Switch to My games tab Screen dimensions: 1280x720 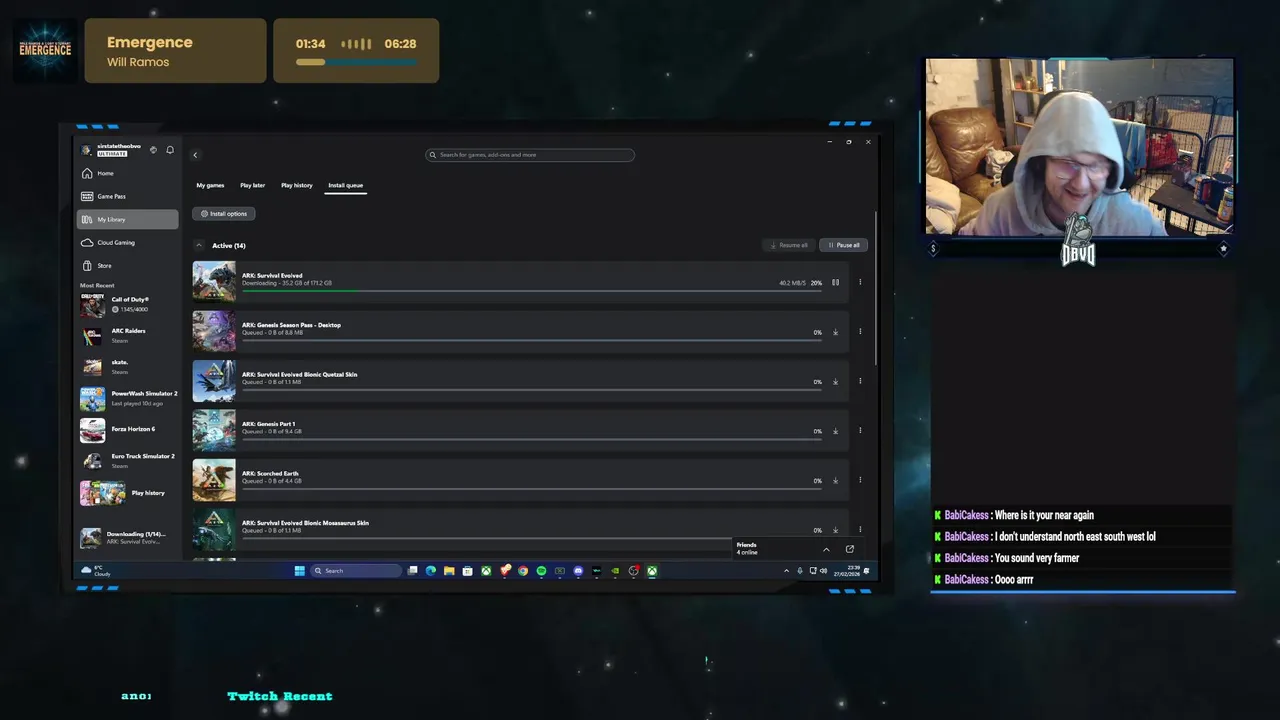click(210, 185)
